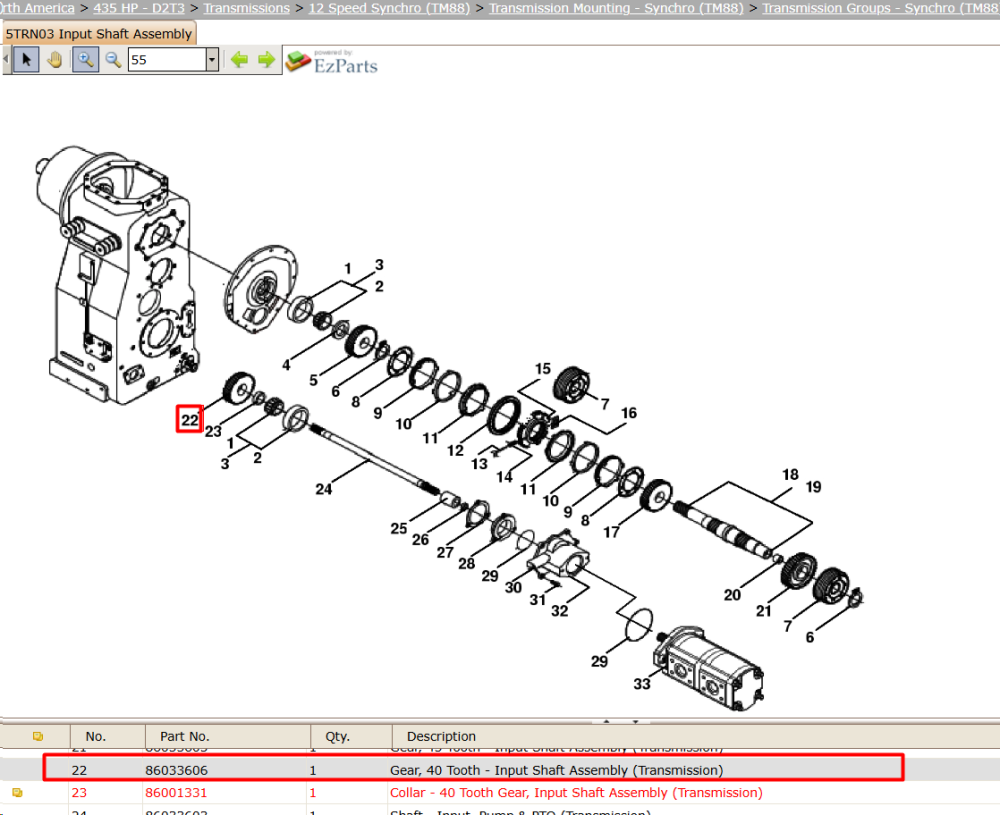The height and width of the screenshot is (815, 1000).
Task: Click callout 25 in the diagram
Action: click(x=399, y=529)
